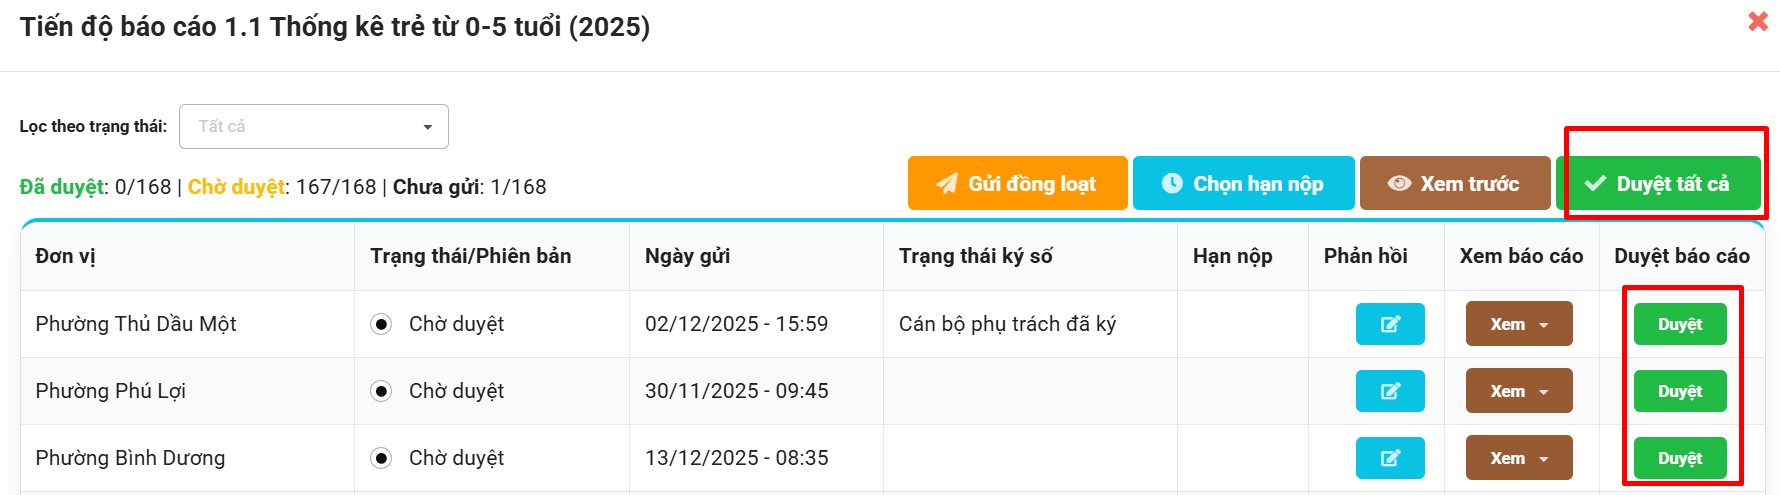Expand Xem dropdown for Phường Phú Lợi

coord(1543,392)
